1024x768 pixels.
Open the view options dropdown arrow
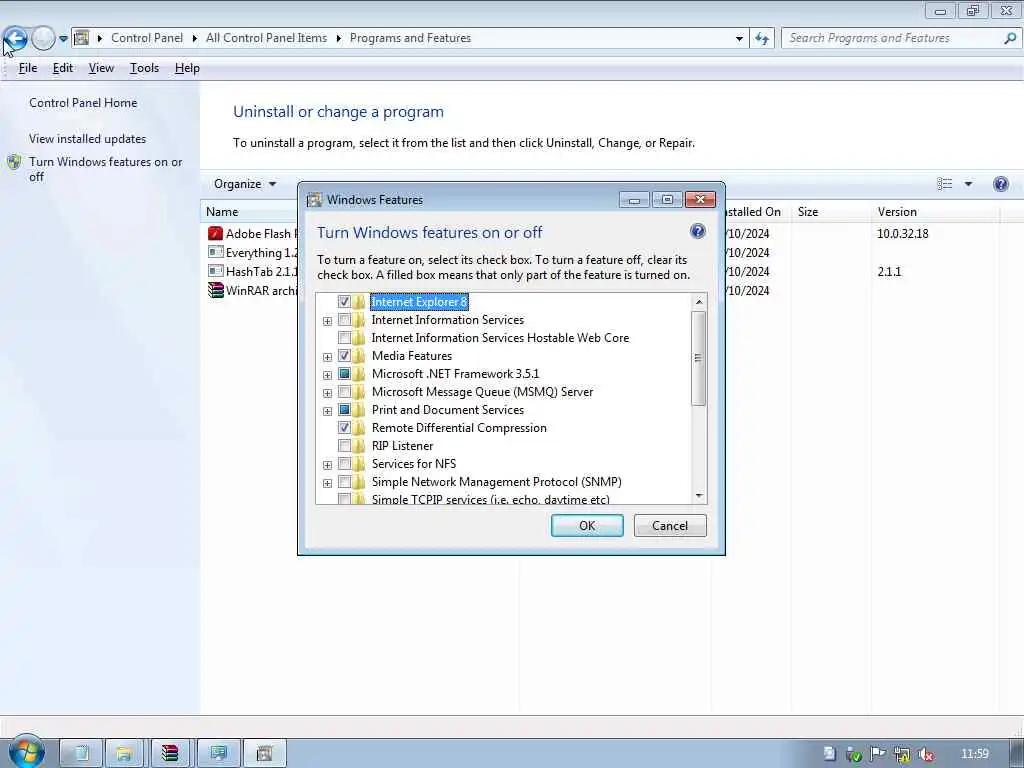click(968, 184)
